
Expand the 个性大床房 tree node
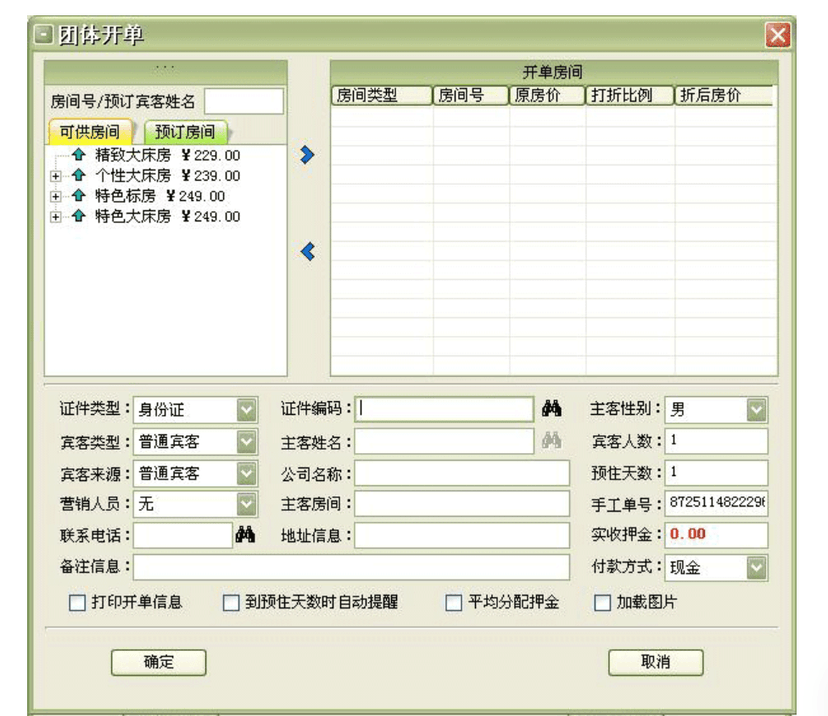[x=56, y=176]
